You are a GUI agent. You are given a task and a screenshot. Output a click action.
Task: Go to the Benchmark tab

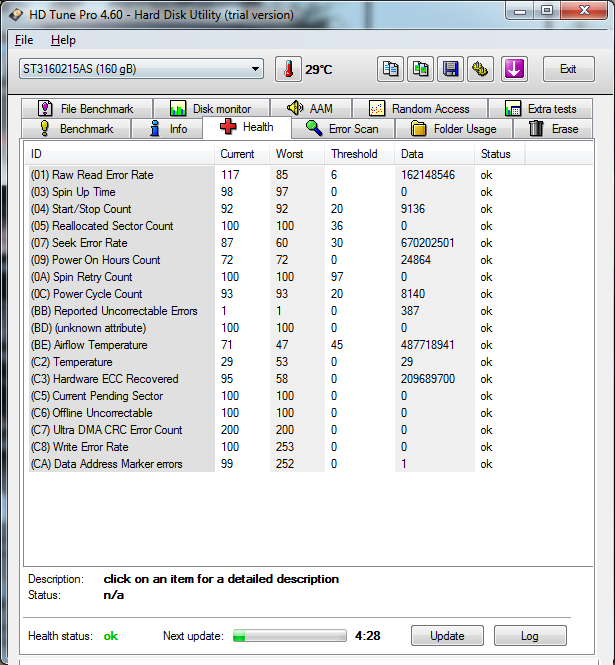tap(76, 129)
